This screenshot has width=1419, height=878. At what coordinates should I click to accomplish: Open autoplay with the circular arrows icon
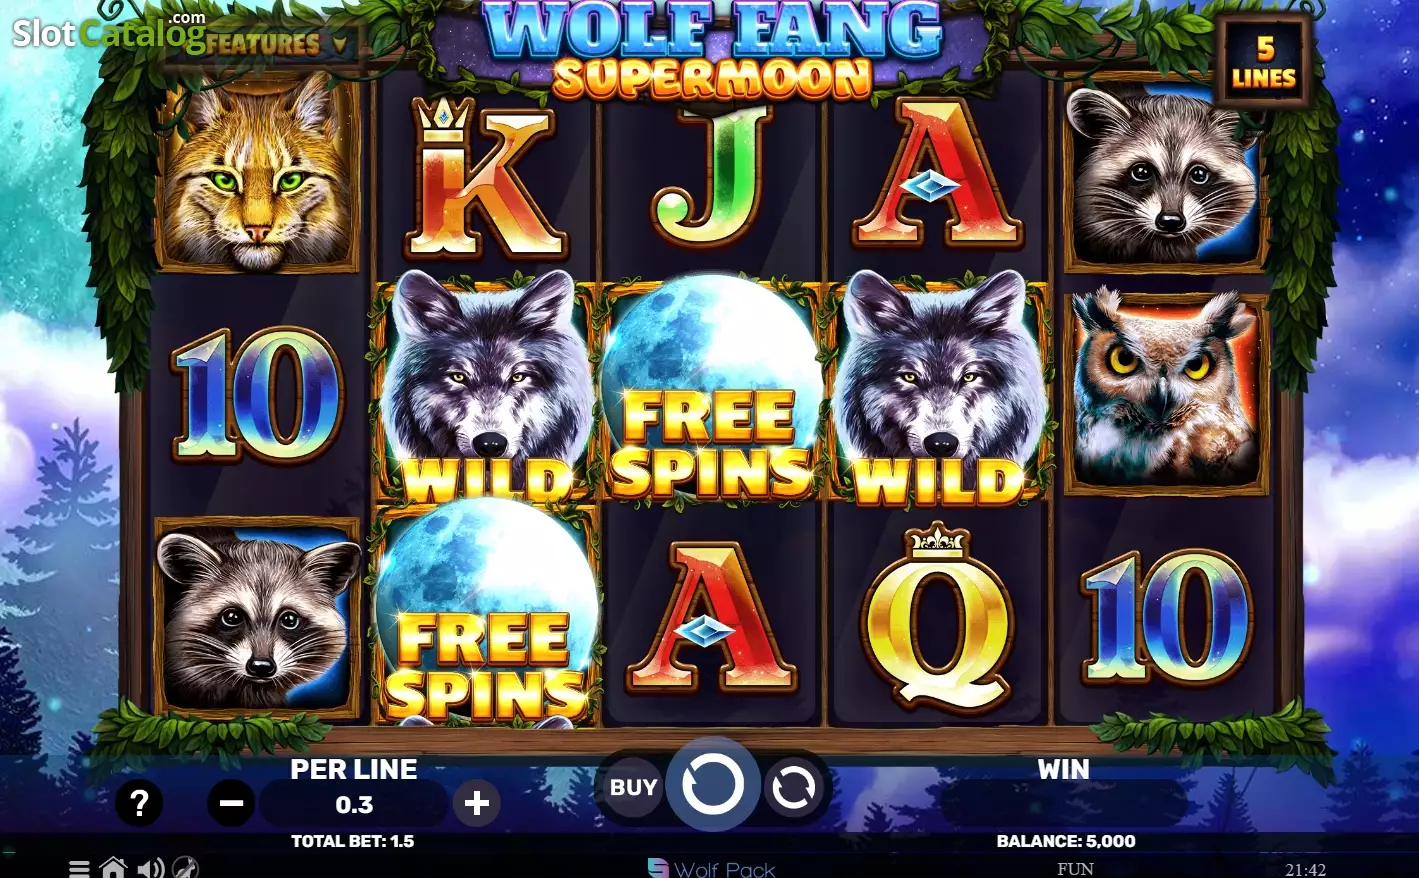tap(794, 788)
